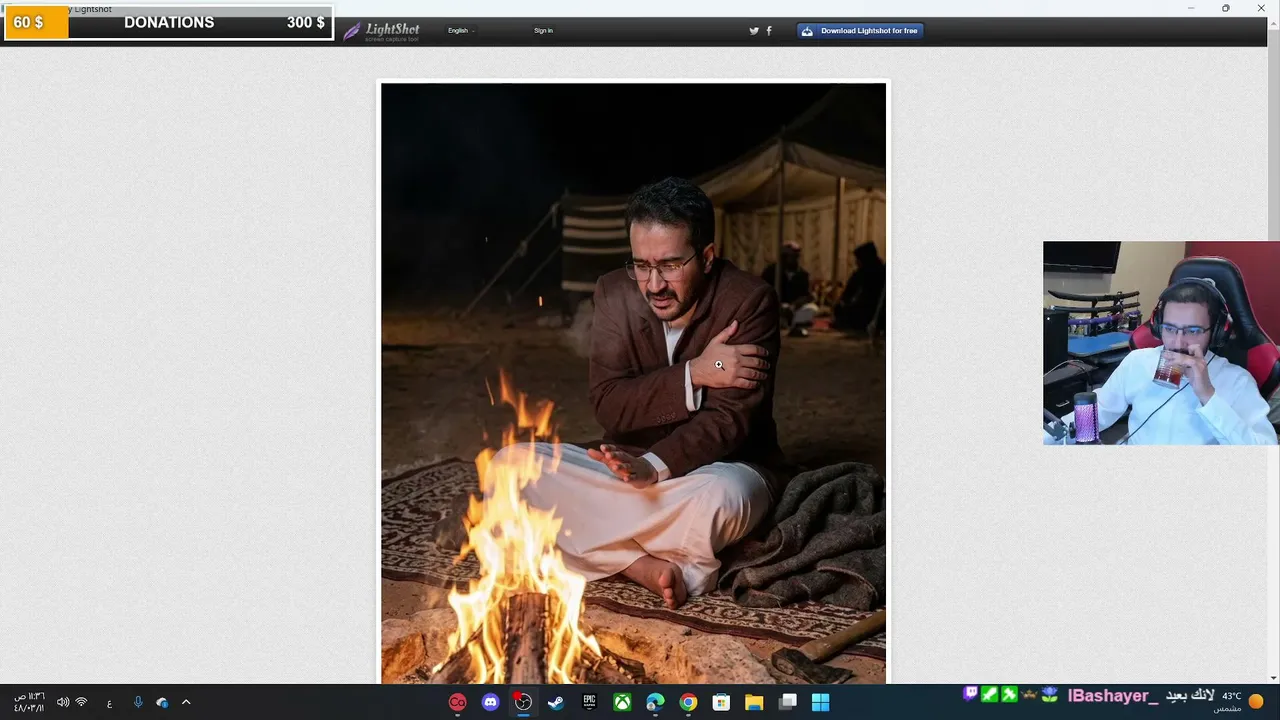Viewport: 1280px width, 720px height.
Task: Open File Explorer from the taskbar
Action: (754, 702)
